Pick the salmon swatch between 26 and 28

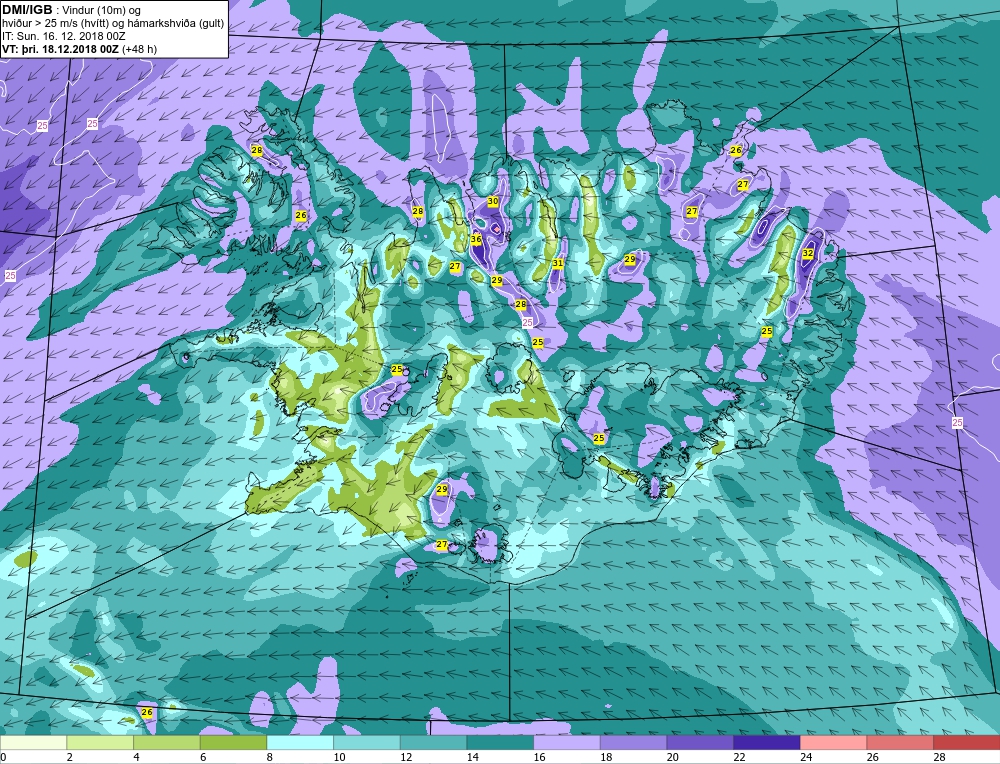900,742
